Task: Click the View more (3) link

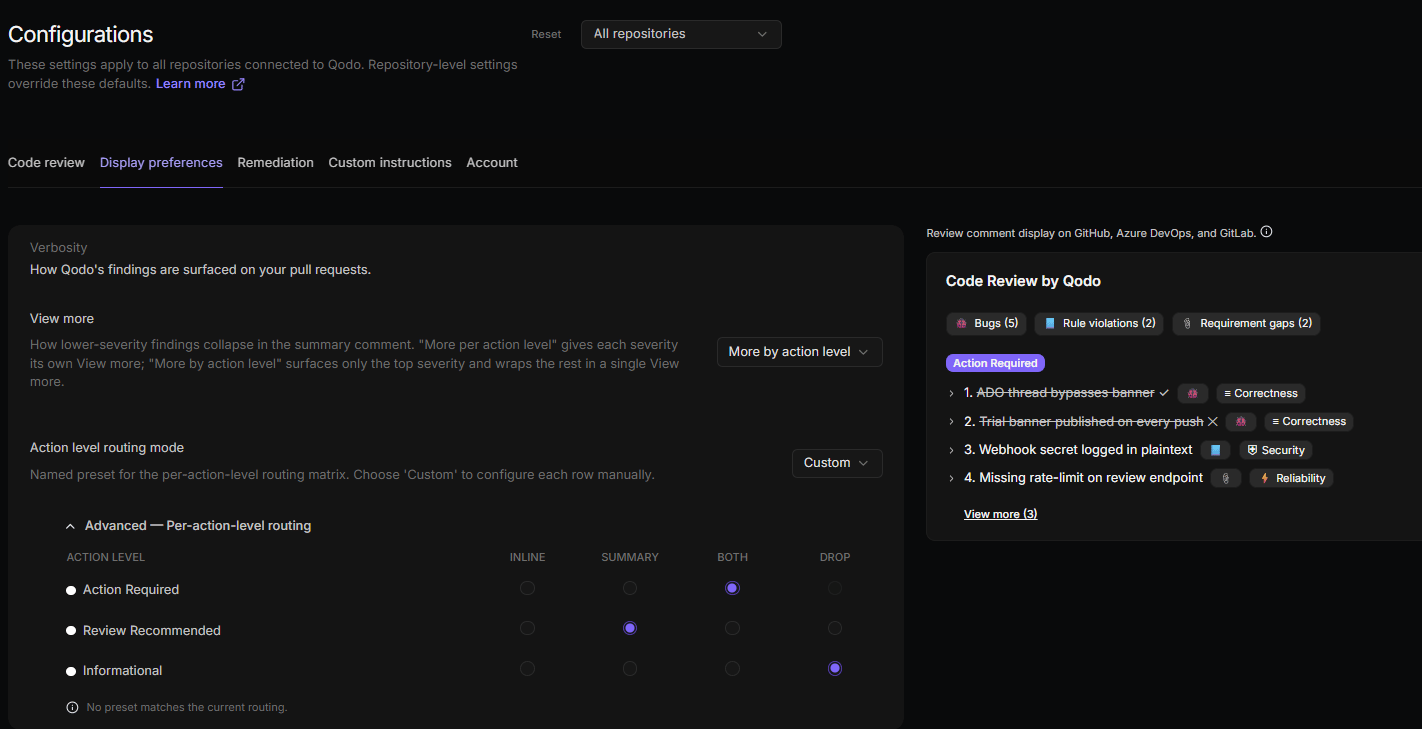Action: click(1000, 514)
